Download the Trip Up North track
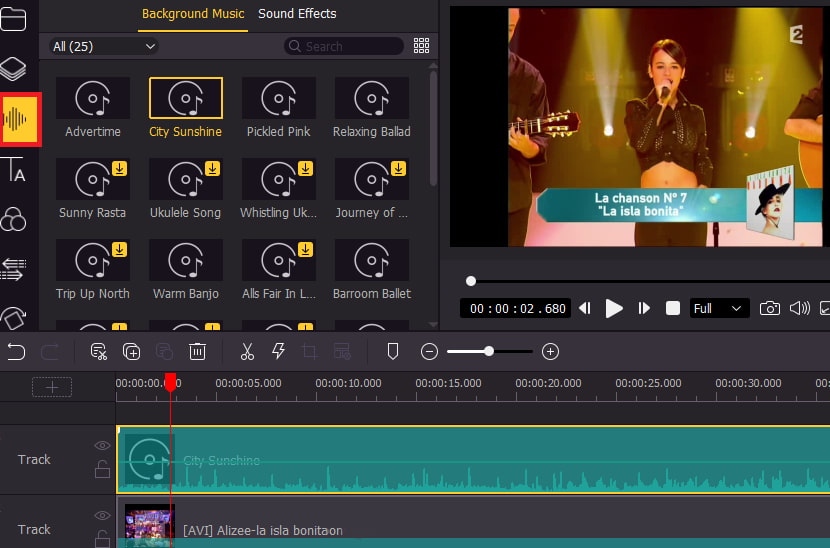This screenshot has height=548, width=830. (x=120, y=249)
